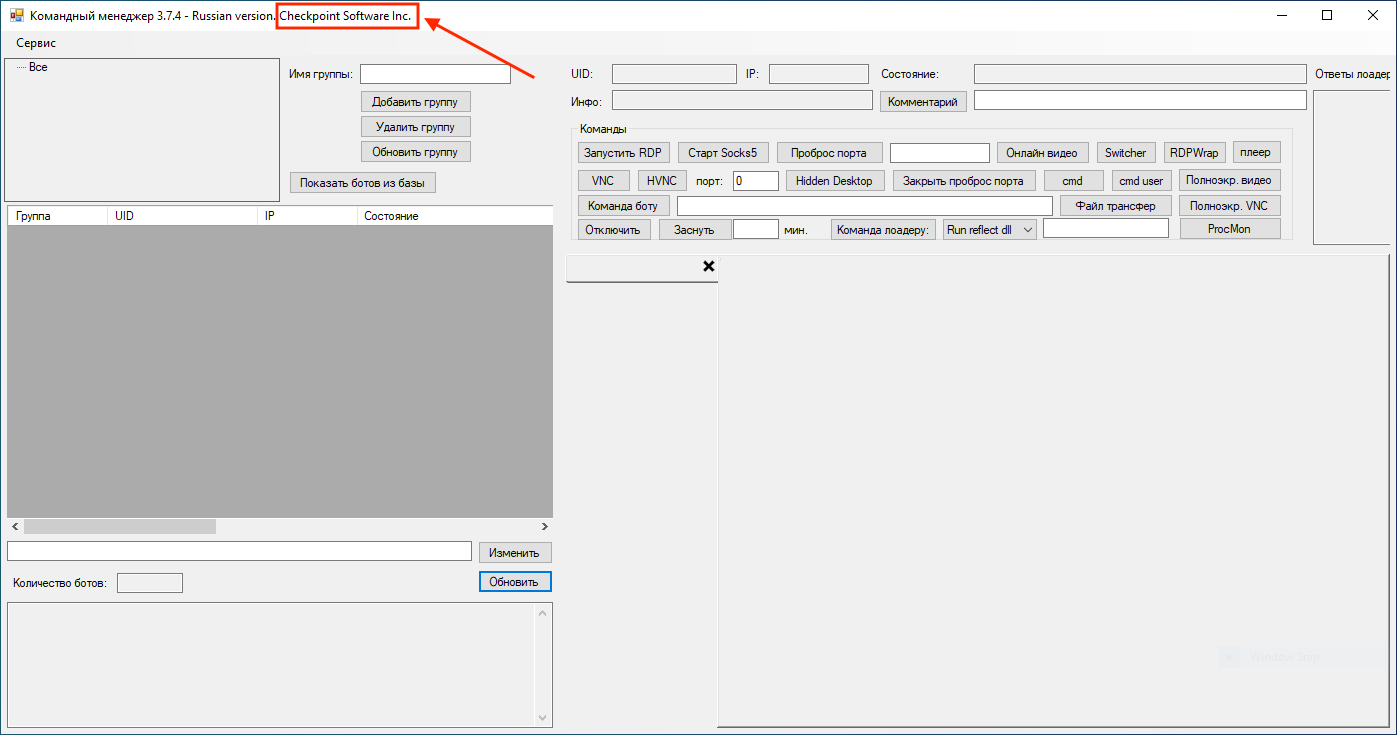Screen dimensions: 1397x735
Task: Click the Изменить button
Action: (515, 552)
